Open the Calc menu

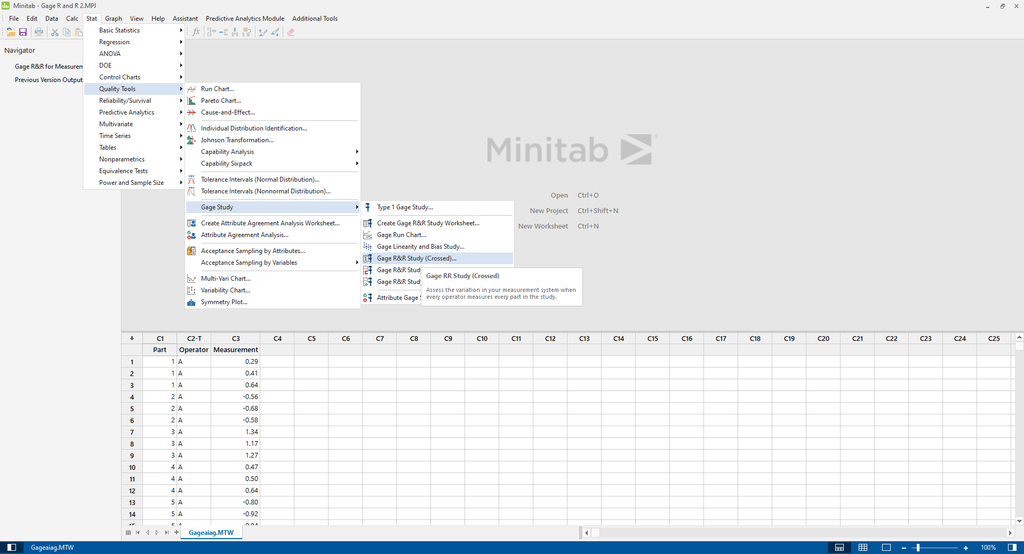[x=72, y=18]
